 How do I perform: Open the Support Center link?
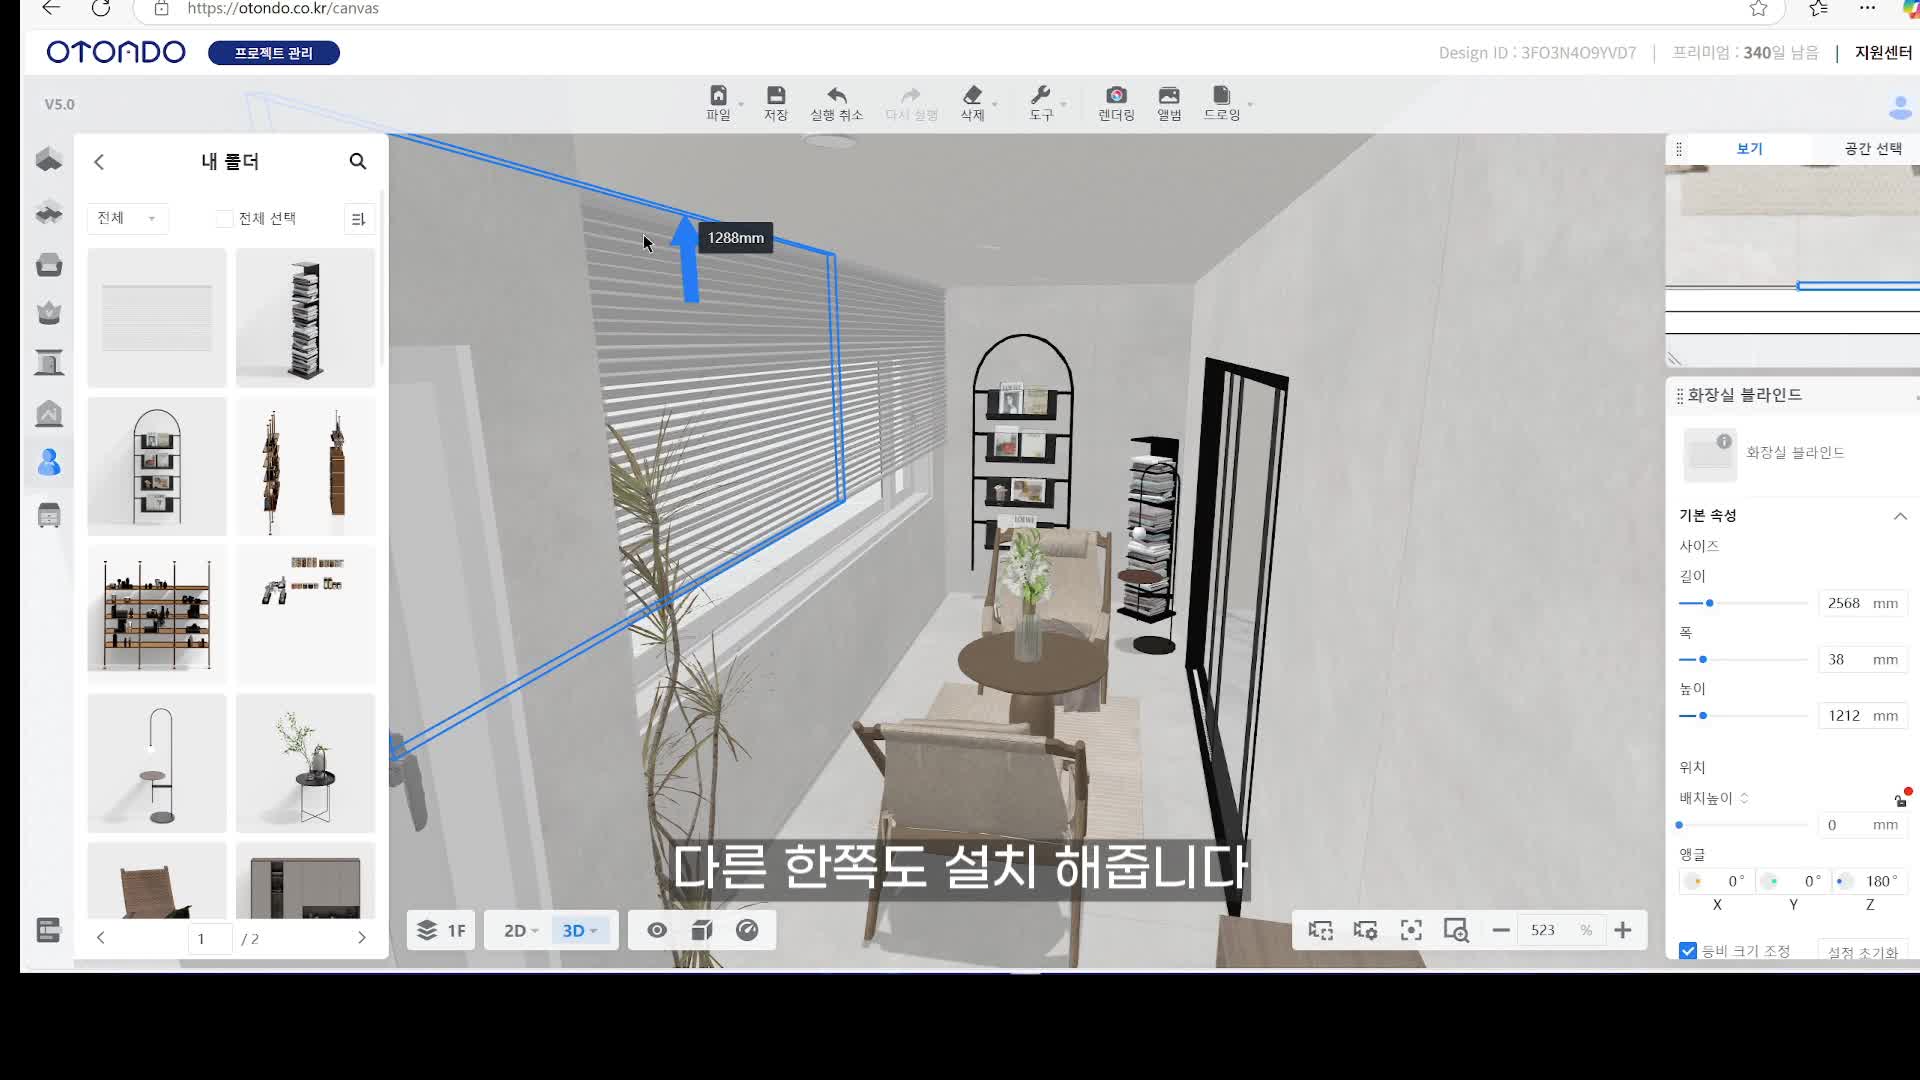coord(1882,53)
